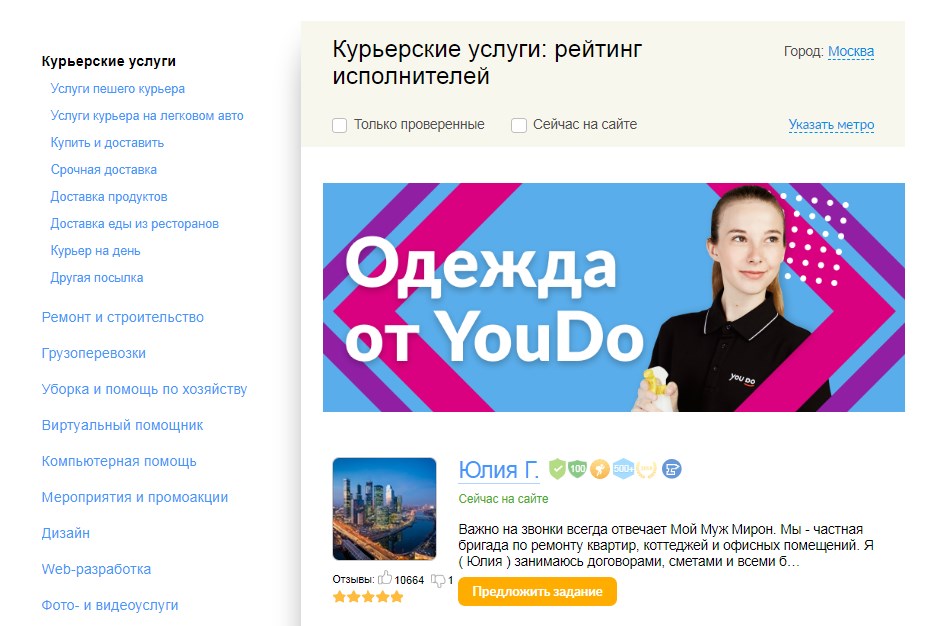
Task: Go to 'Доставка продуктов' subcategory
Action: pyautogui.click(x=109, y=197)
